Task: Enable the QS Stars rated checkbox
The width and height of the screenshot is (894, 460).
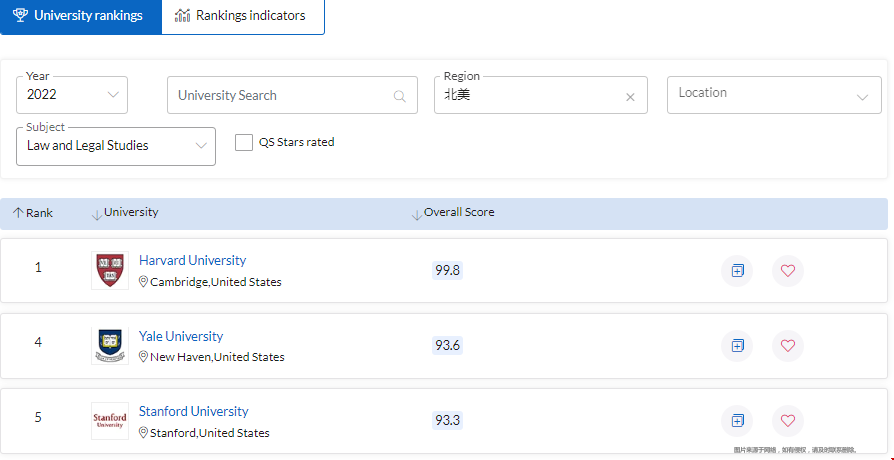Action: coord(244,143)
